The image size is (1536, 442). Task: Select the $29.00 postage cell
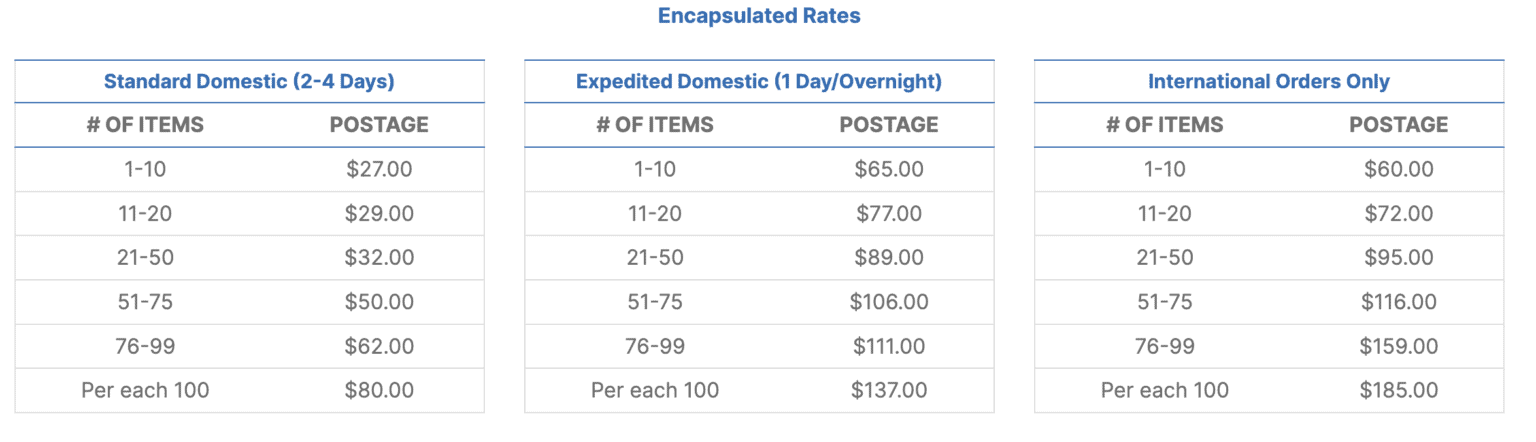point(379,214)
